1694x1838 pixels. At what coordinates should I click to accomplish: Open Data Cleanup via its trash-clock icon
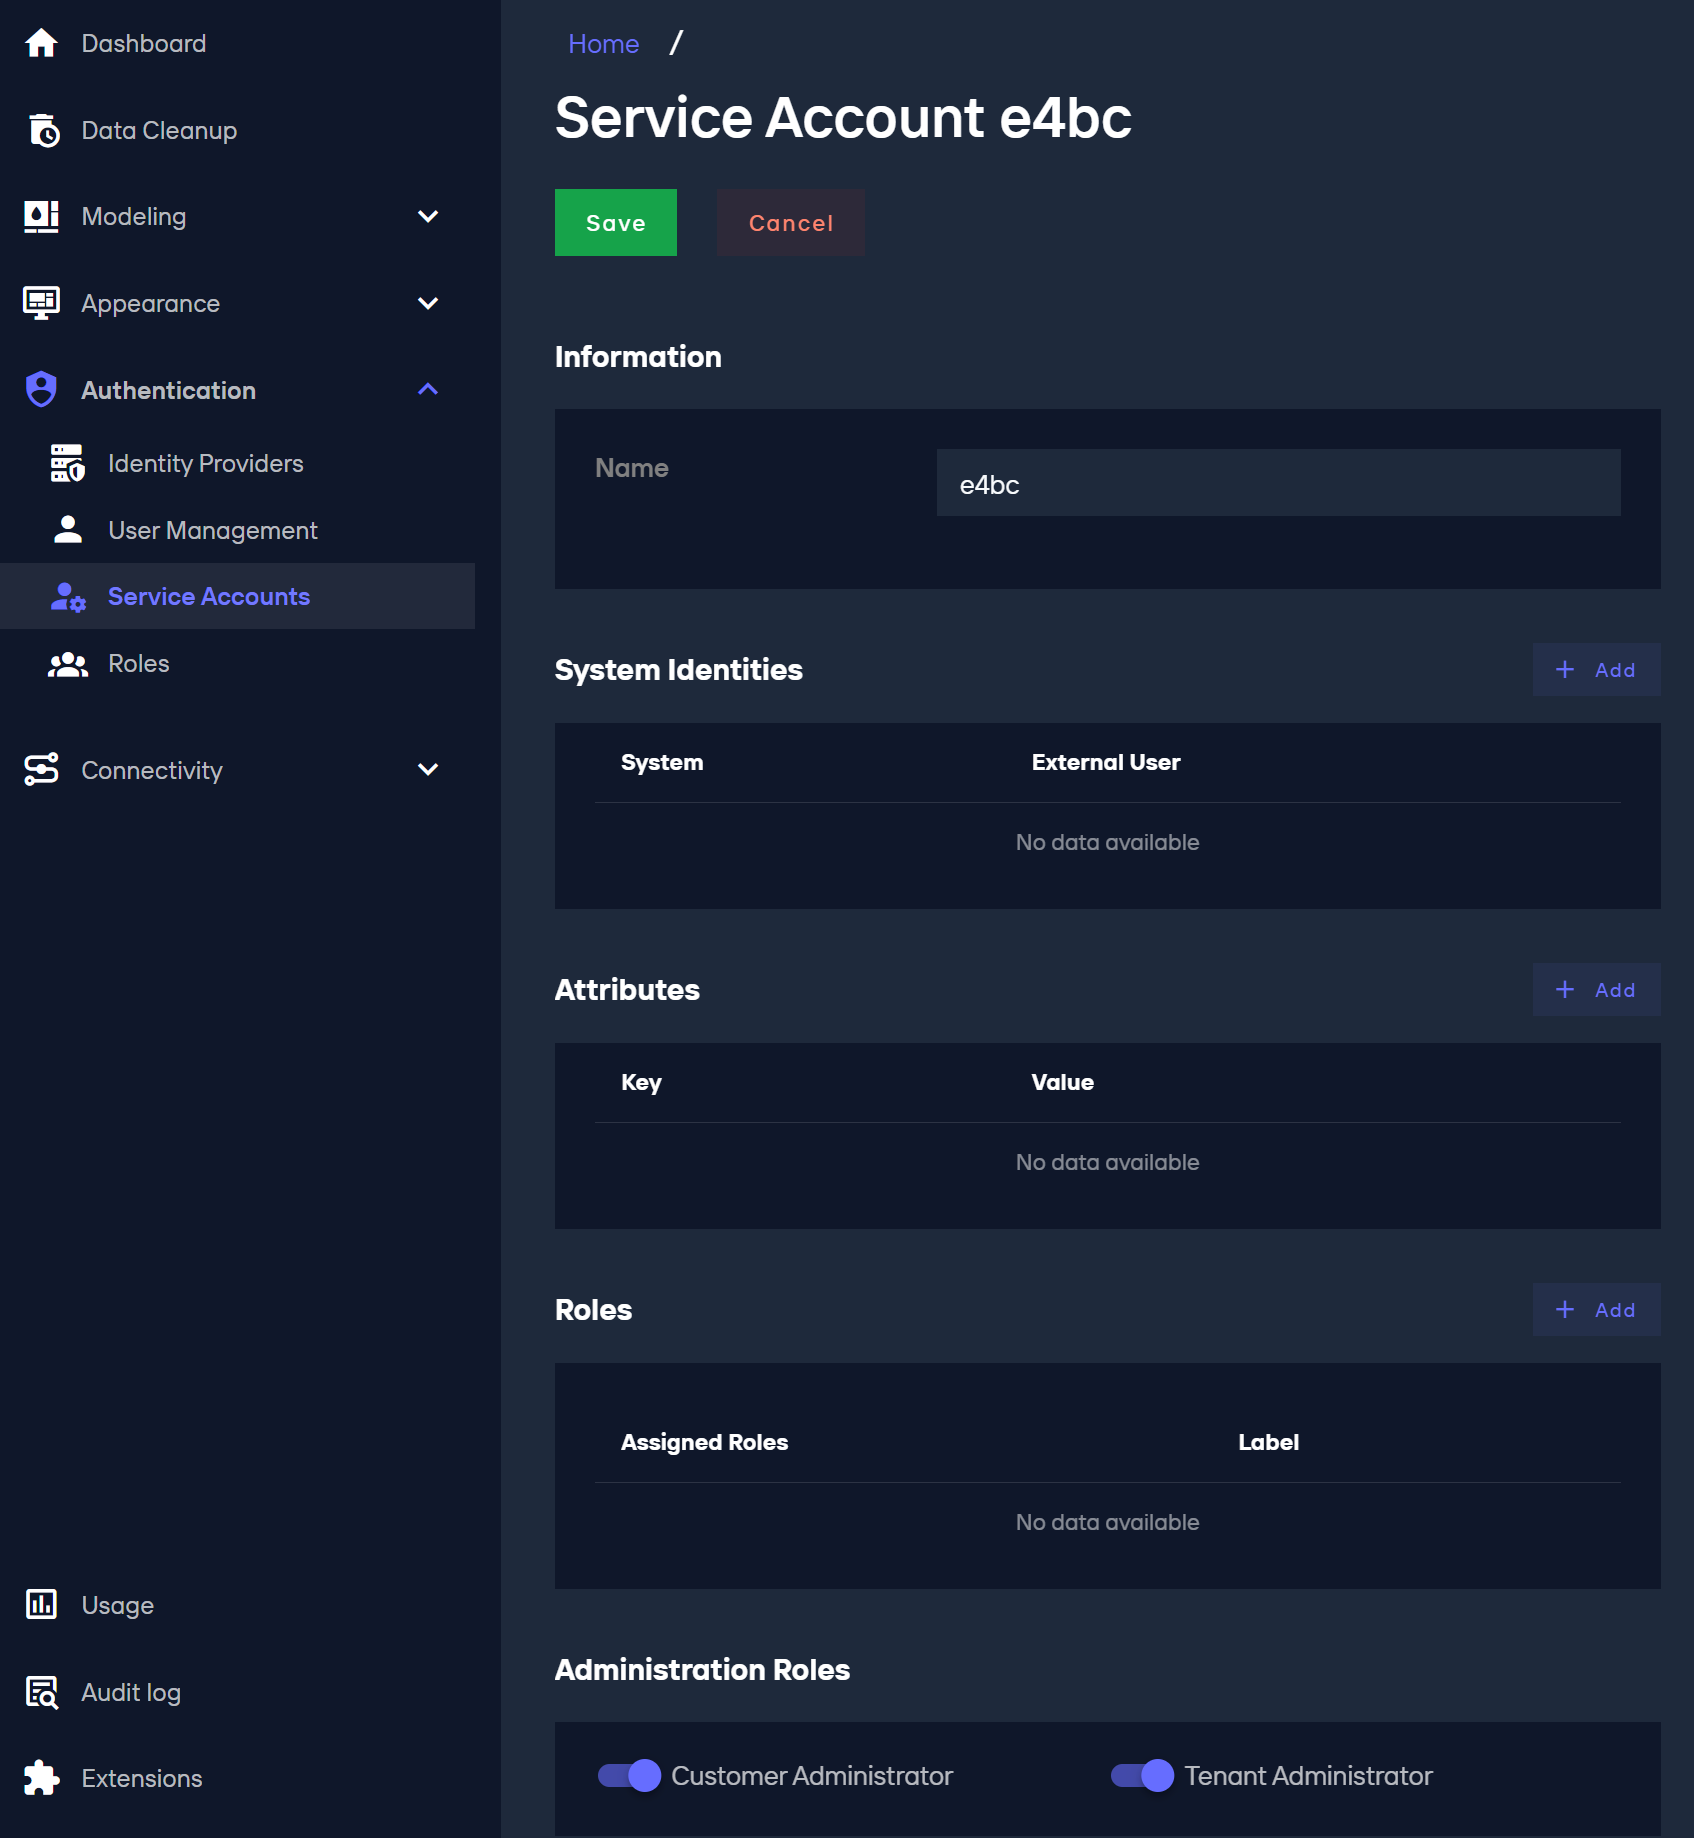43,130
